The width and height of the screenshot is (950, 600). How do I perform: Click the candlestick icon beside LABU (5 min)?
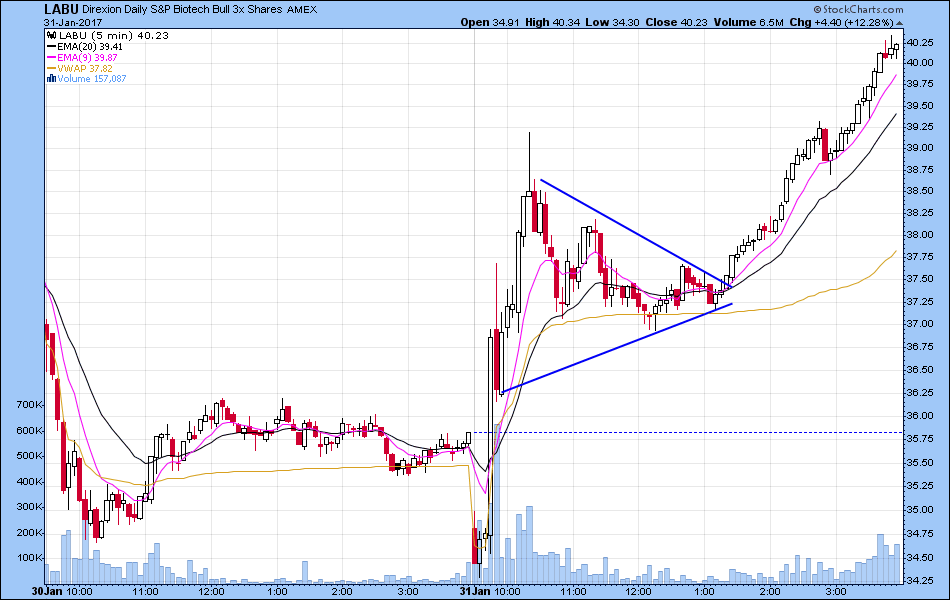(x=51, y=36)
